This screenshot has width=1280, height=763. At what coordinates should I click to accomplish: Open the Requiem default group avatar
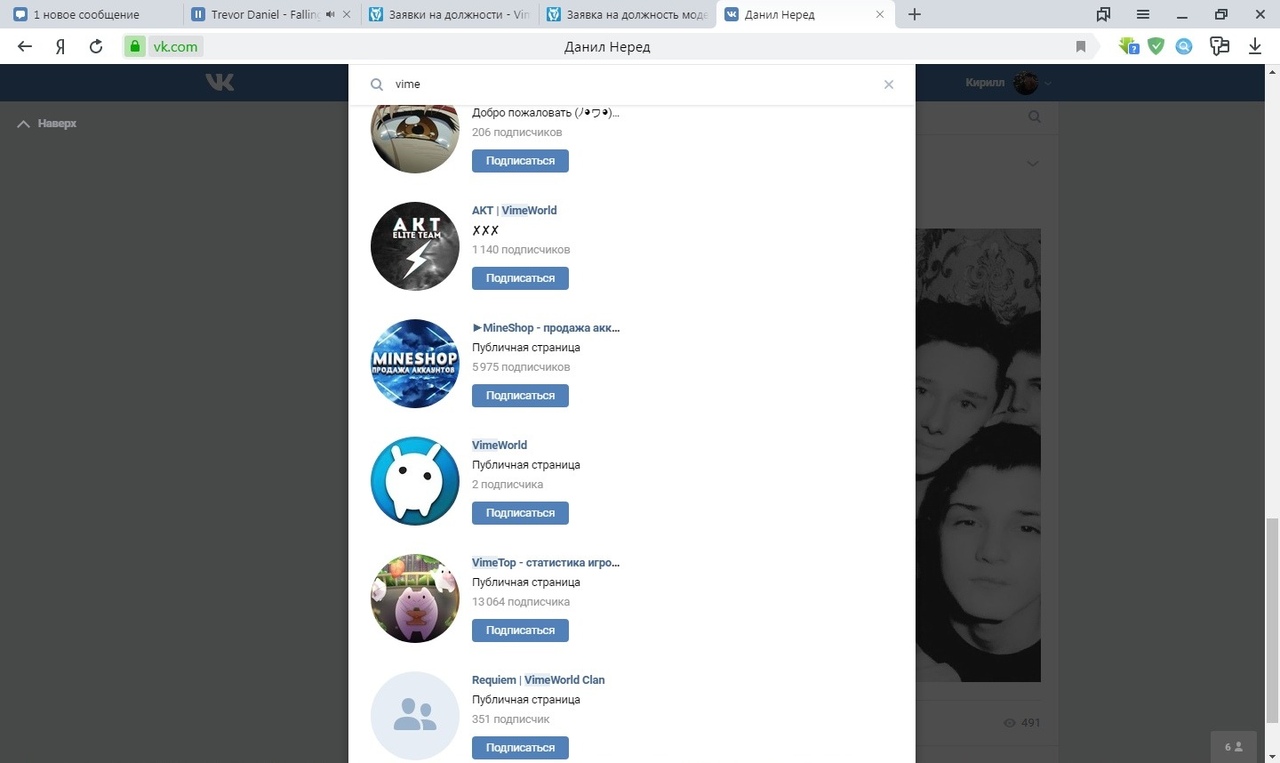tap(415, 716)
